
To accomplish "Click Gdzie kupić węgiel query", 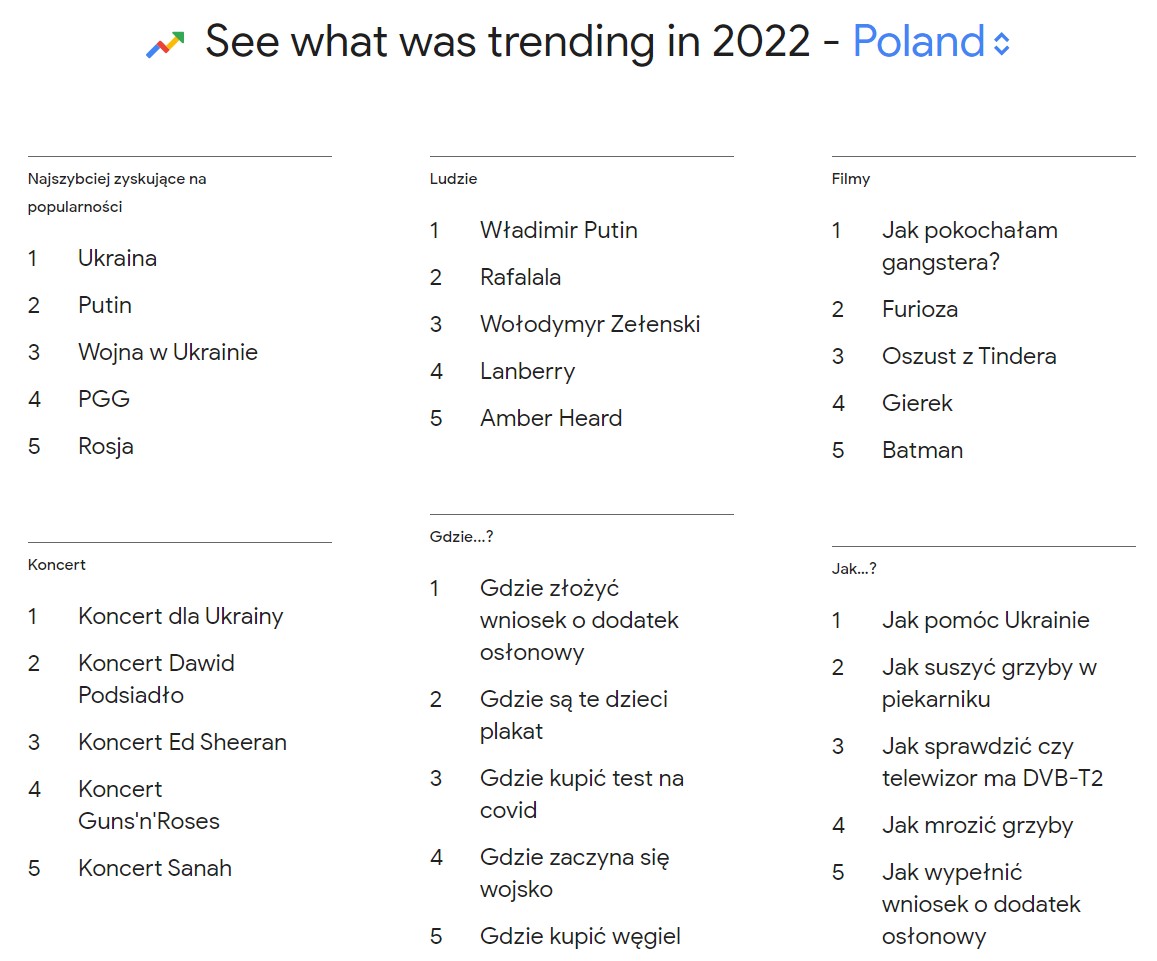I will pos(580,936).
